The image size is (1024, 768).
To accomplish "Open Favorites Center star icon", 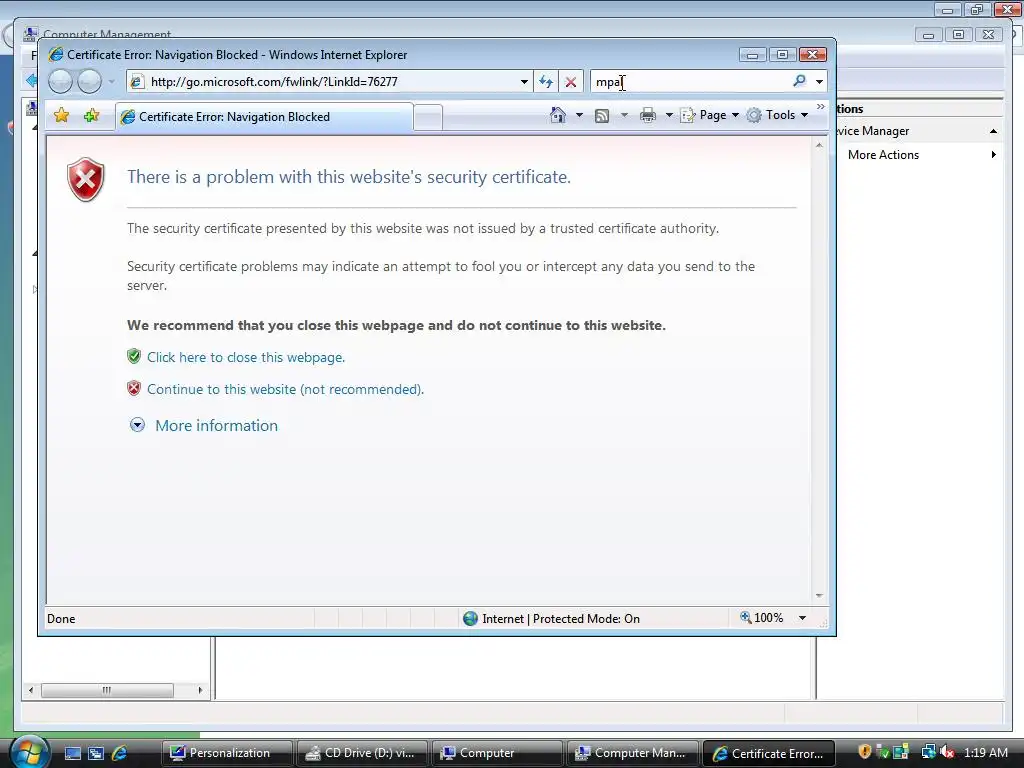I will pos(61,116).
